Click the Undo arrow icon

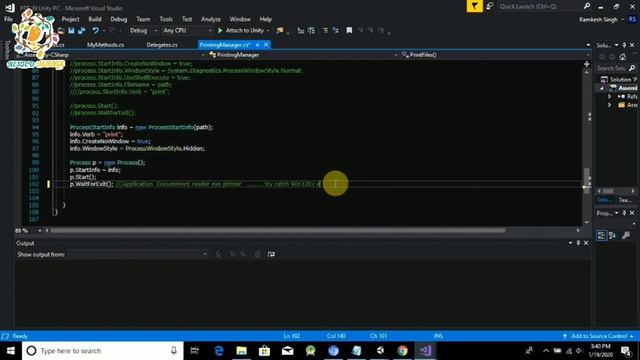pos(96,31)
